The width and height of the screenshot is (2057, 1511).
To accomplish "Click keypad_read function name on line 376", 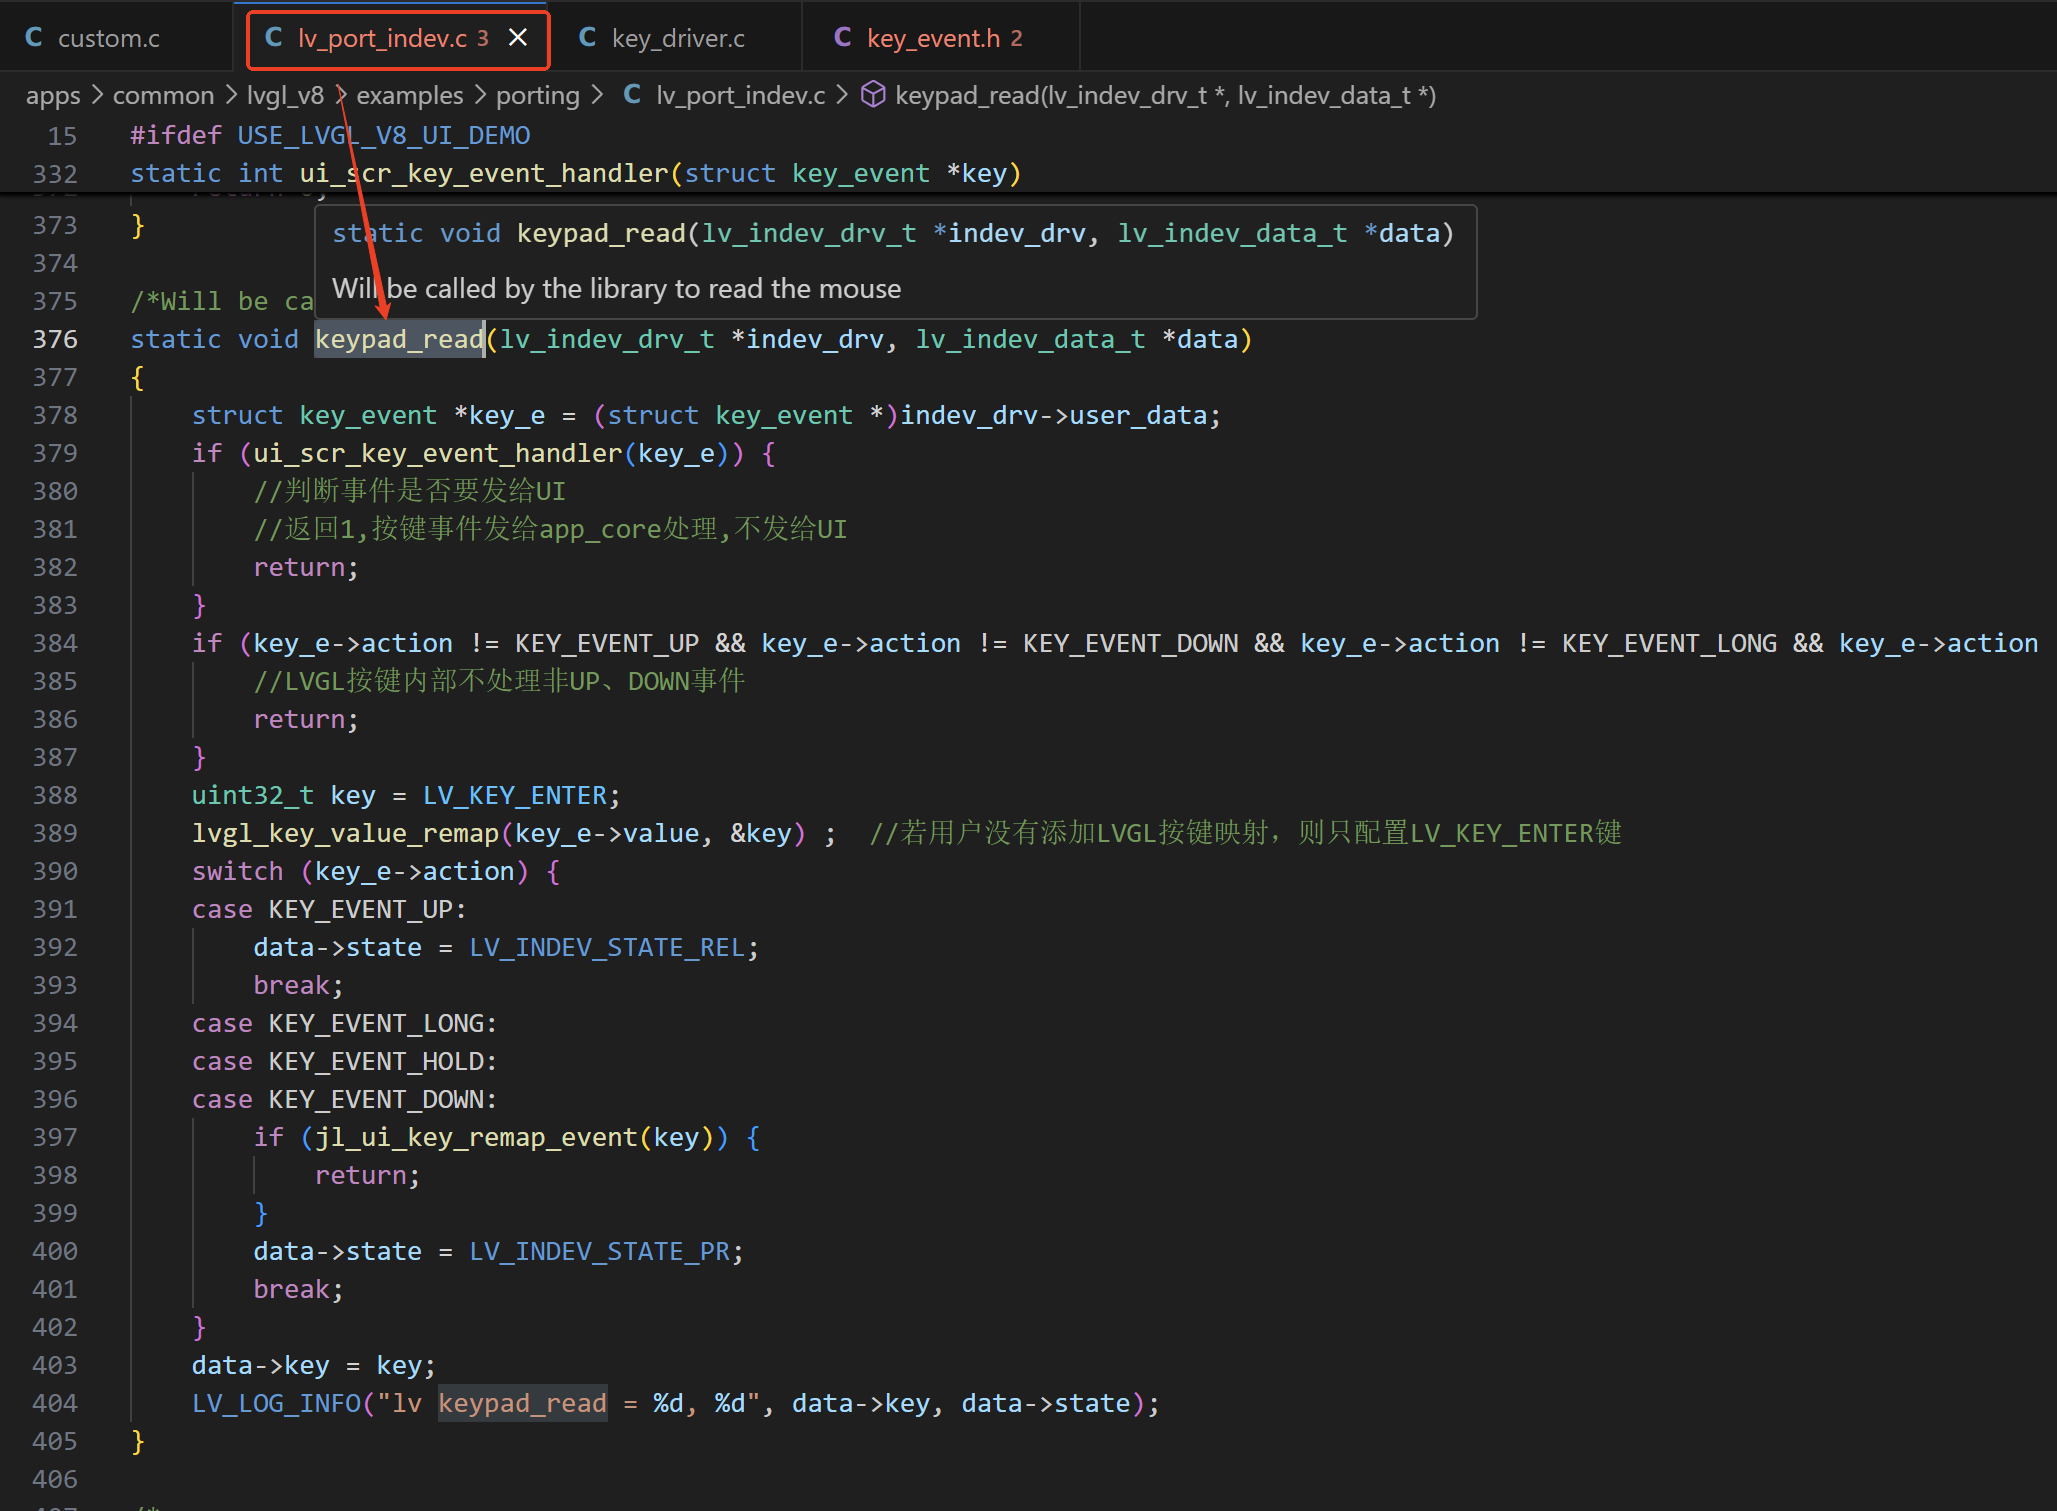I will tap(399, 340).
